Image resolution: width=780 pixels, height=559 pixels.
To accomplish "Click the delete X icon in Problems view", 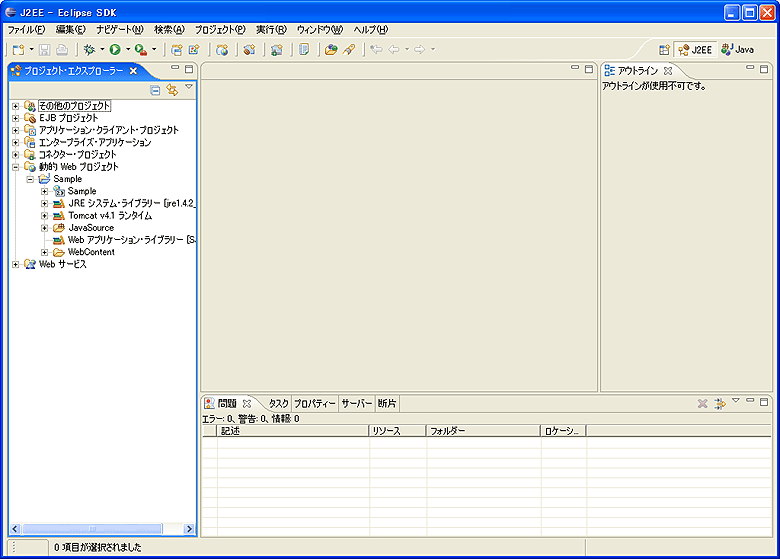I will 702,403.
